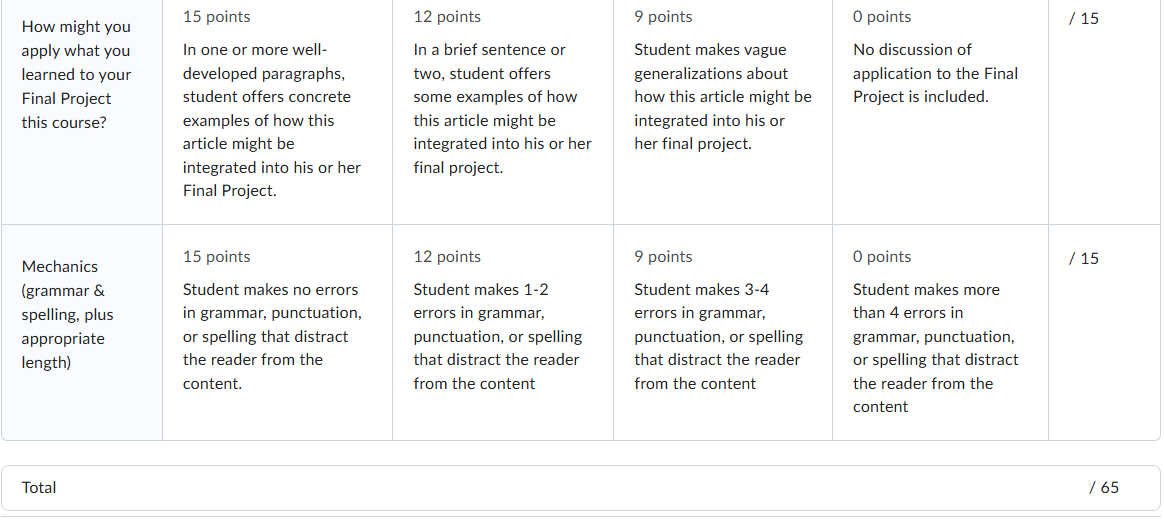
Task: Click the '9 points' heading in Mechanics row
Action: pyautogui.click(x=663, y=257)
